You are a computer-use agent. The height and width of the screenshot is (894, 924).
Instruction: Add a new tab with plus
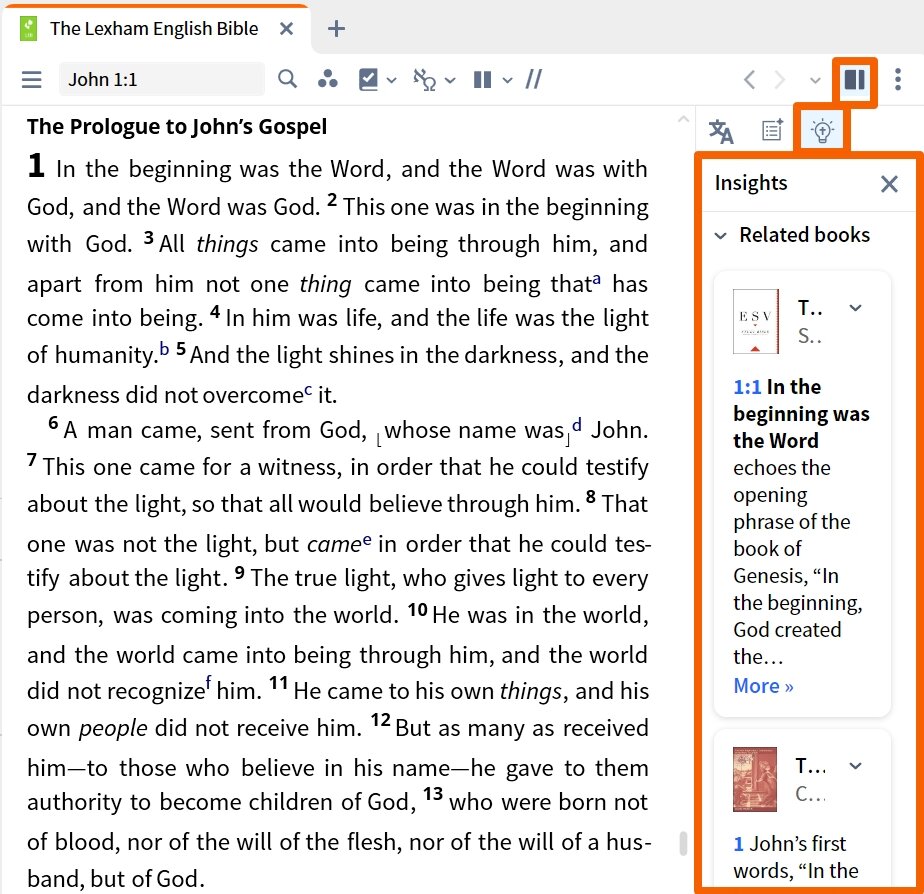336,28
